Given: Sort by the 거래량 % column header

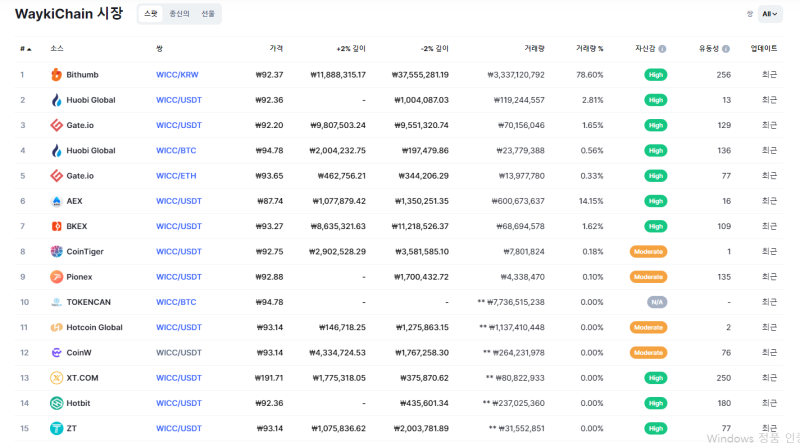Looking at the screenshot, I should tap(589, 48).
